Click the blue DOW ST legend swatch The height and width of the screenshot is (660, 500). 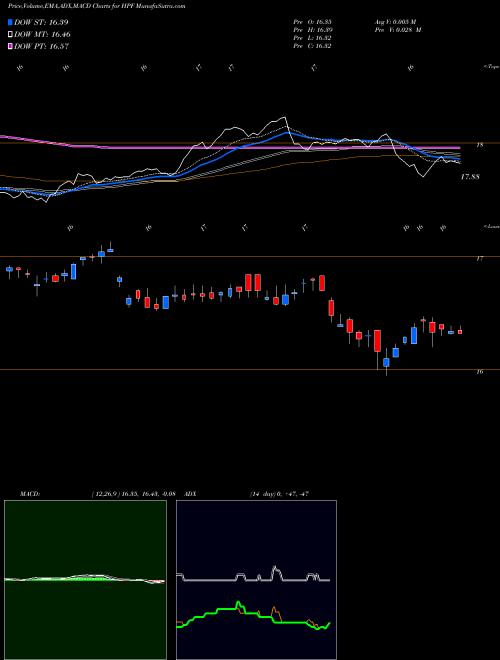point(11,22)
